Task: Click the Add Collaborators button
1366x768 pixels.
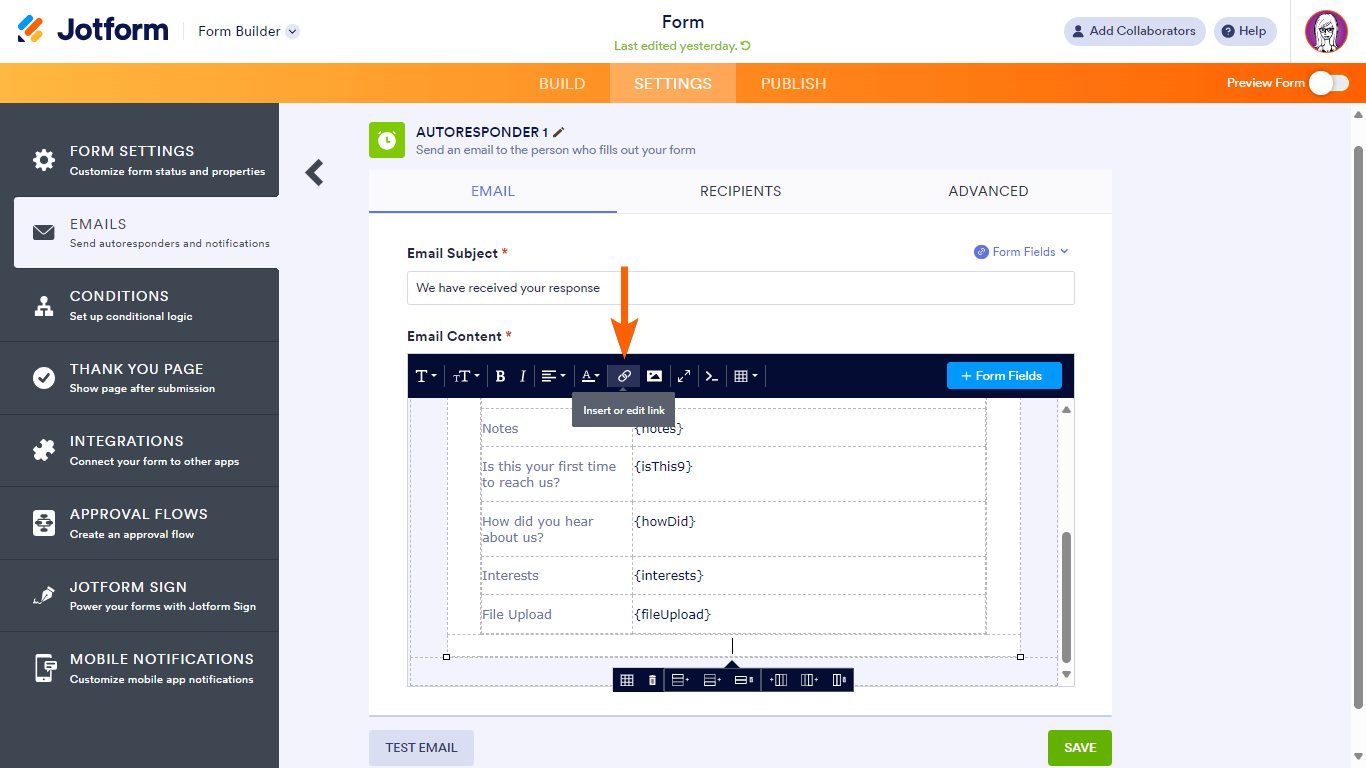Action: point(1135,31)
